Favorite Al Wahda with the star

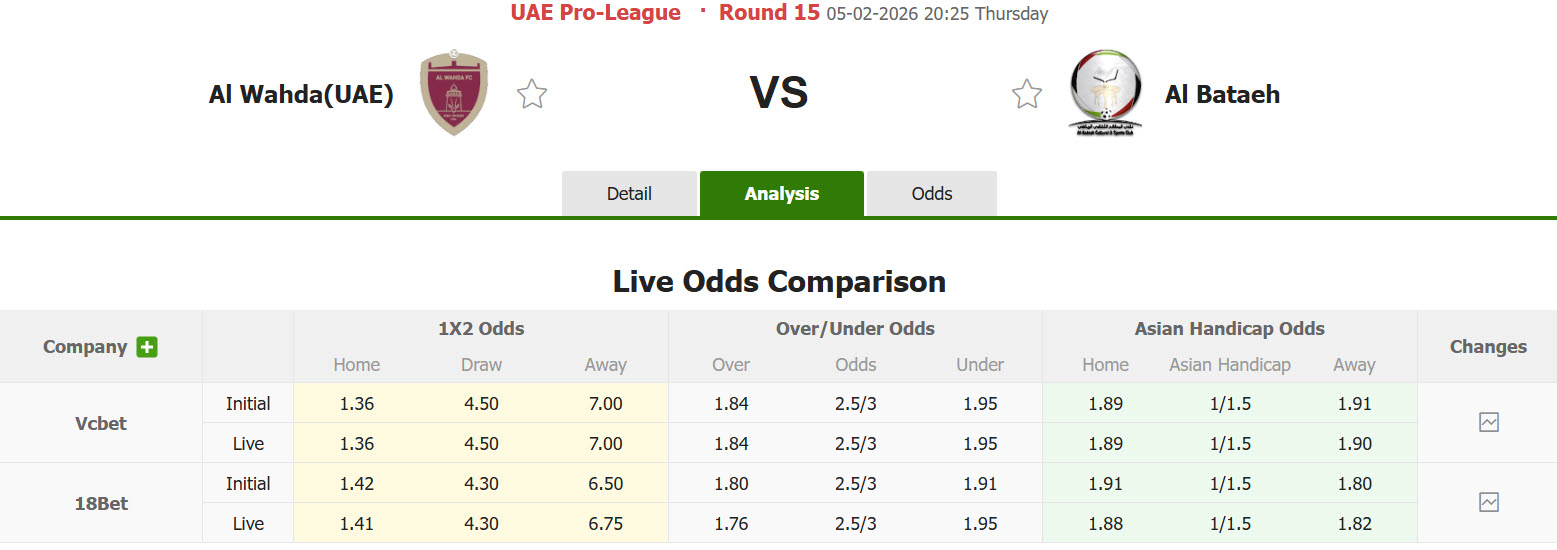(532, 95)
